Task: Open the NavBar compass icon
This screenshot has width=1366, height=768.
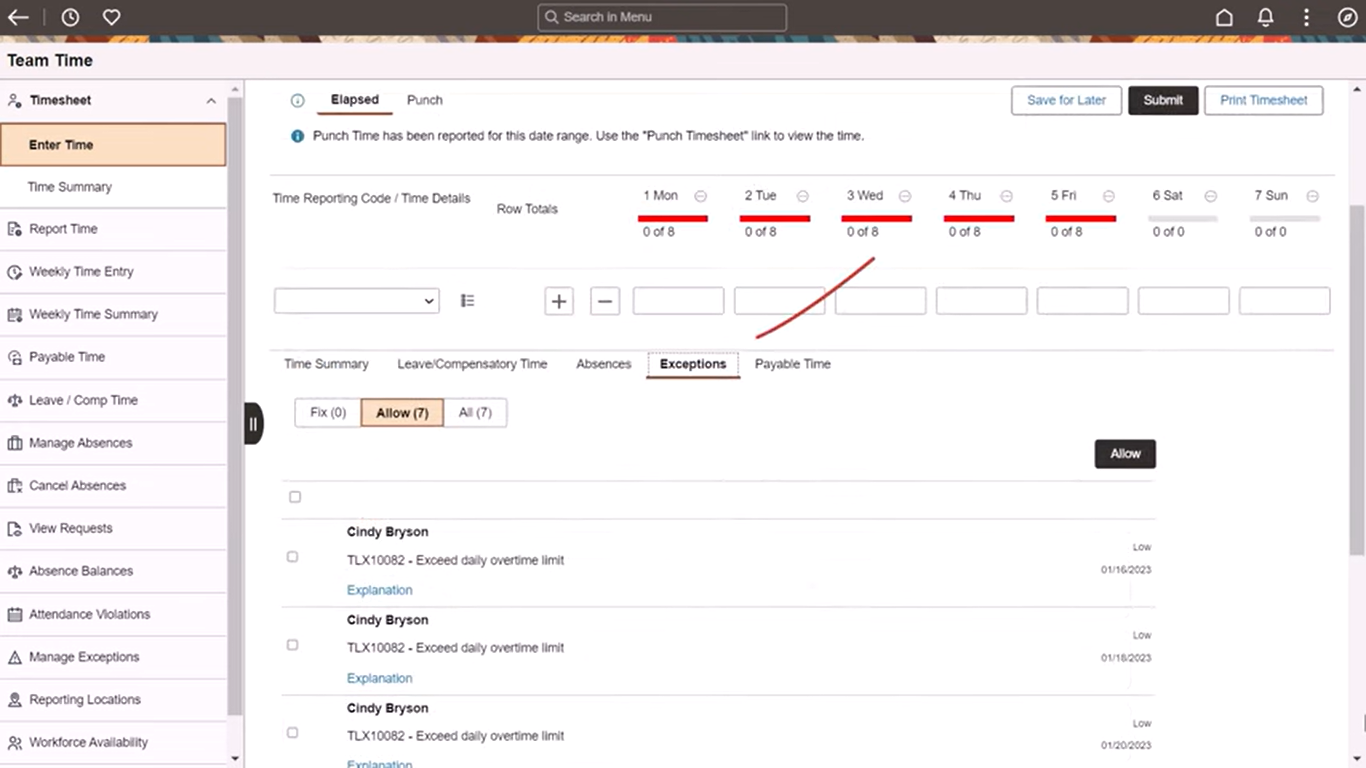Action: point(1347,17)
